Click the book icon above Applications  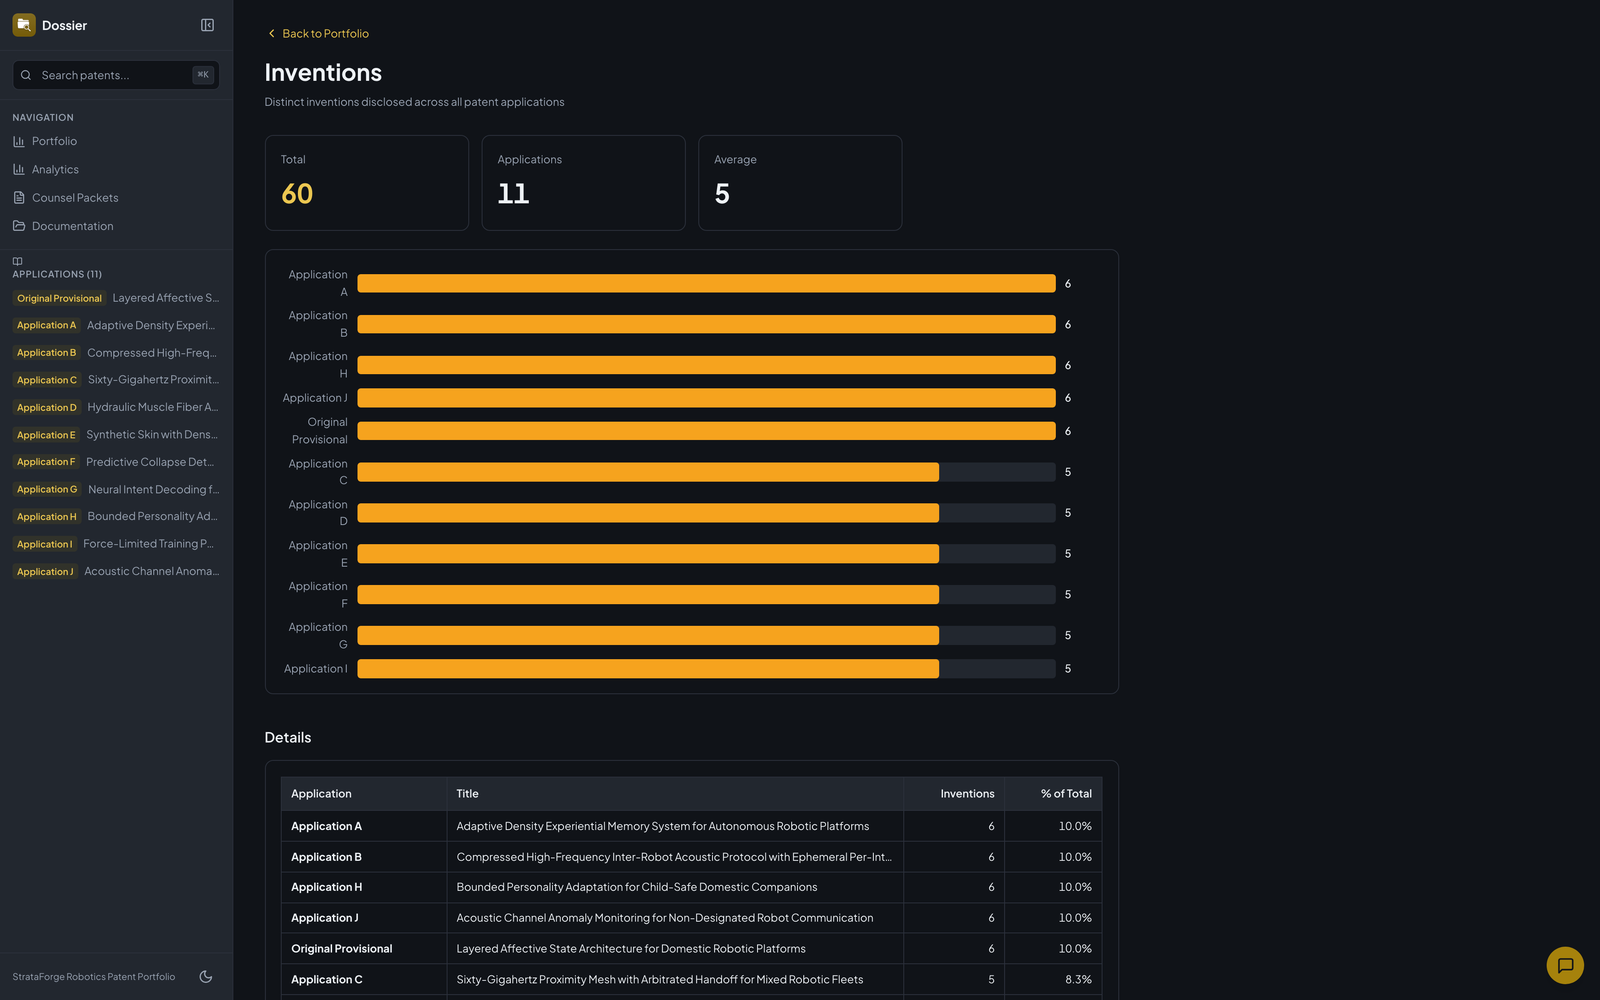17,261
